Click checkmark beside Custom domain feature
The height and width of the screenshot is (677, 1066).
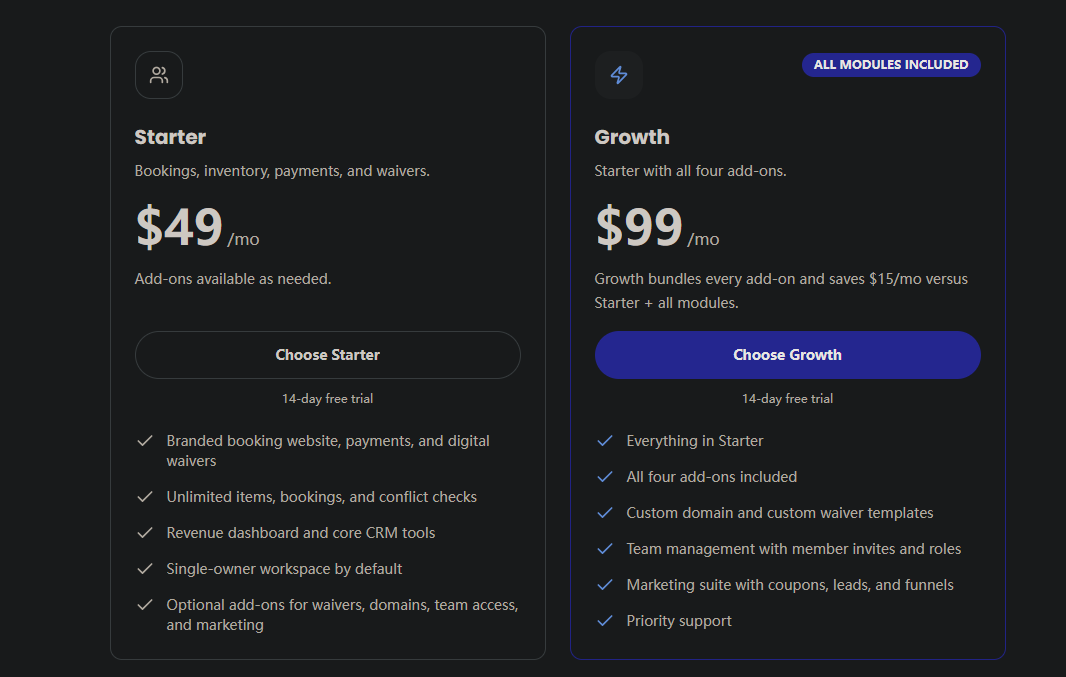[605, 513]
